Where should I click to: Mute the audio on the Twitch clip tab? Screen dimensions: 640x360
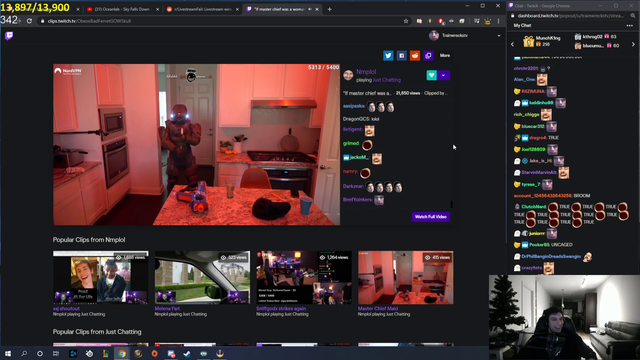310,9
